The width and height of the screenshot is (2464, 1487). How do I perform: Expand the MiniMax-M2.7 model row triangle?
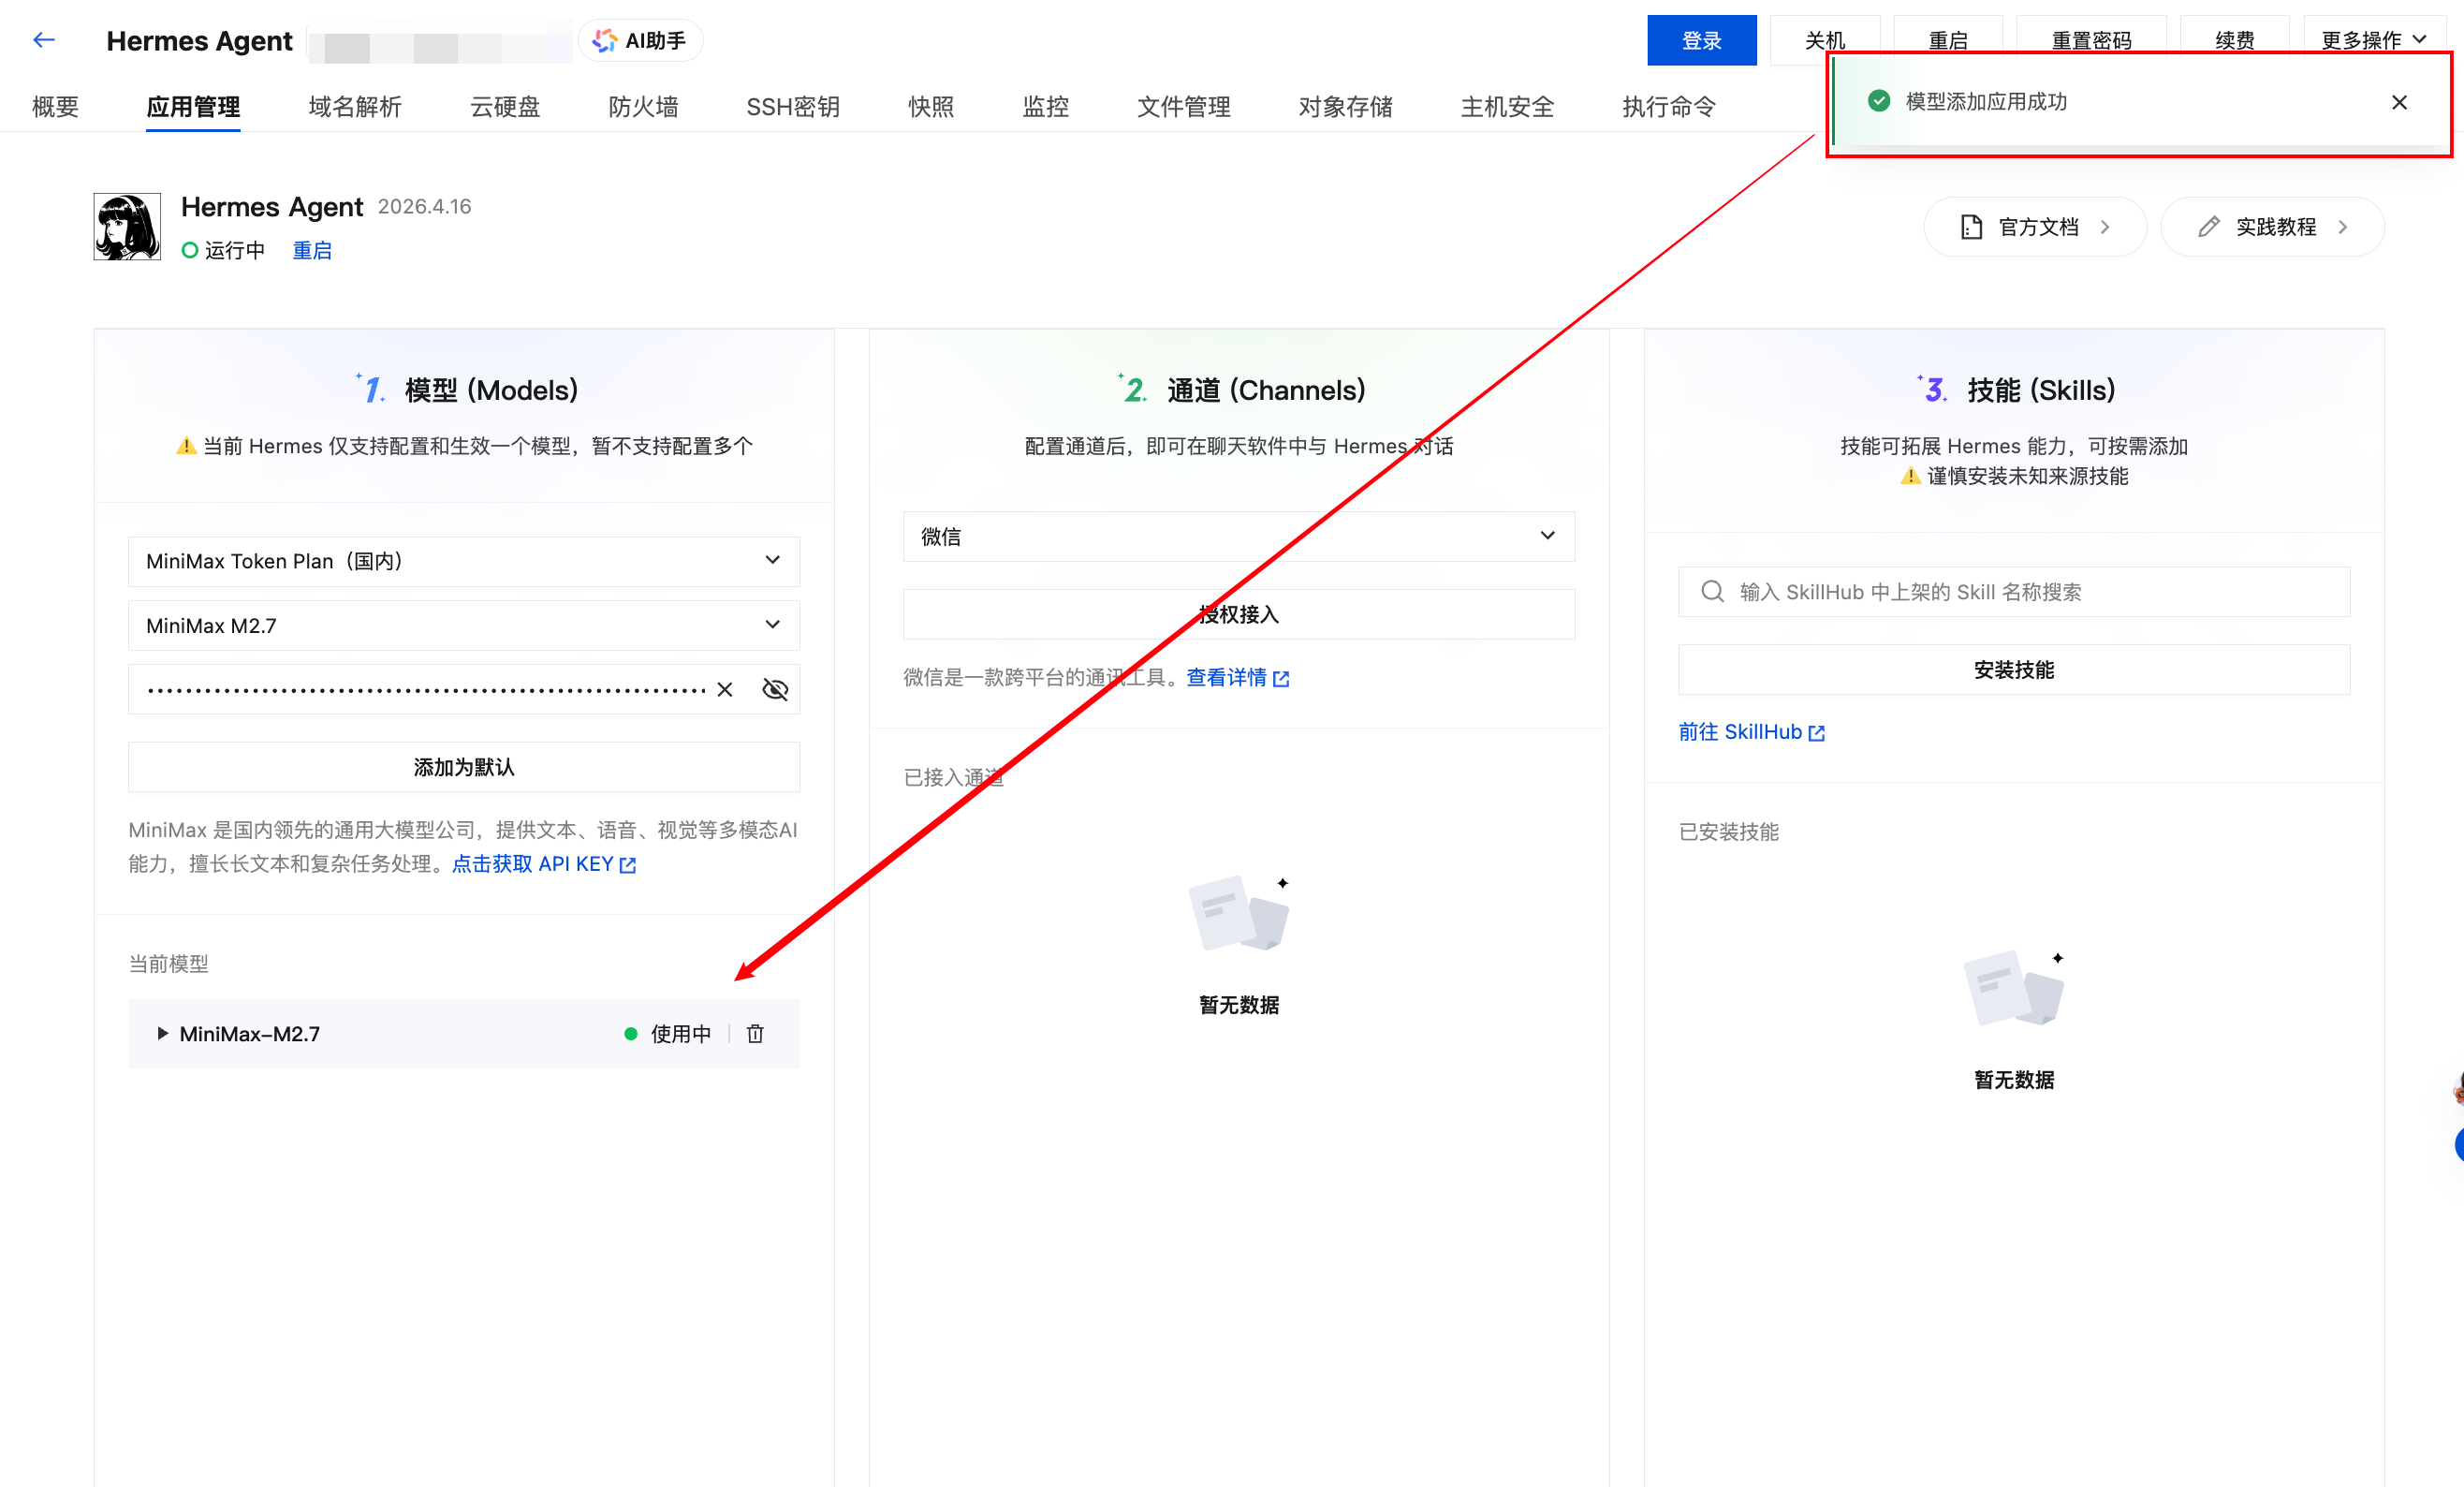[x=162, y=1033]
